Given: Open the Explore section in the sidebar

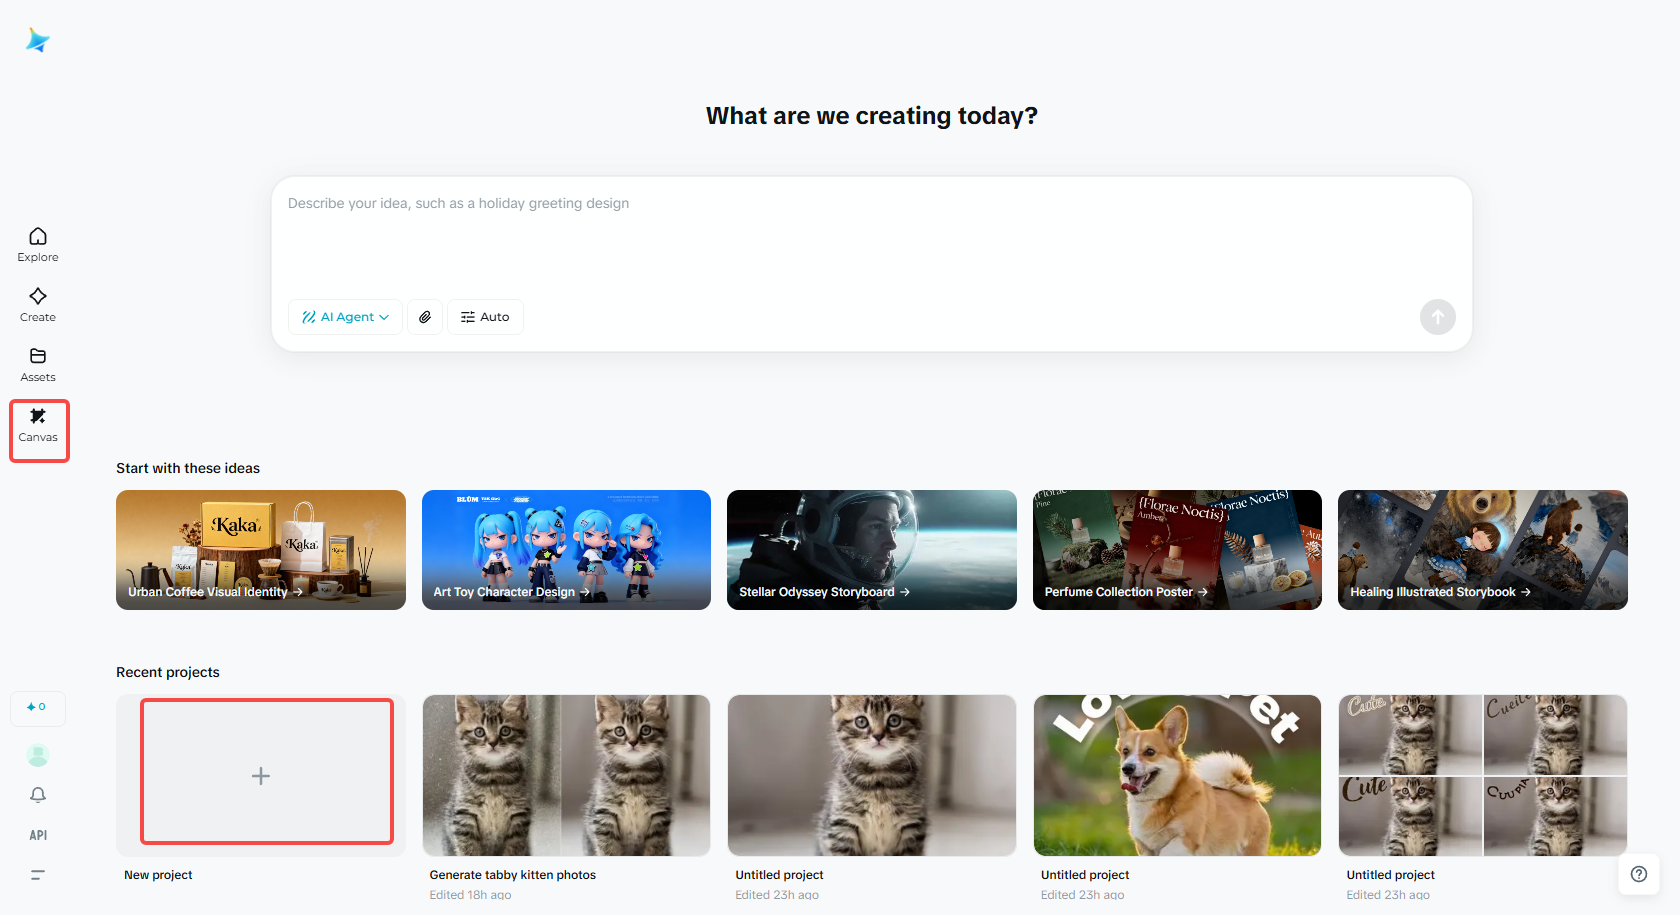Looking at the screenshot, I should tap(38, 245).
